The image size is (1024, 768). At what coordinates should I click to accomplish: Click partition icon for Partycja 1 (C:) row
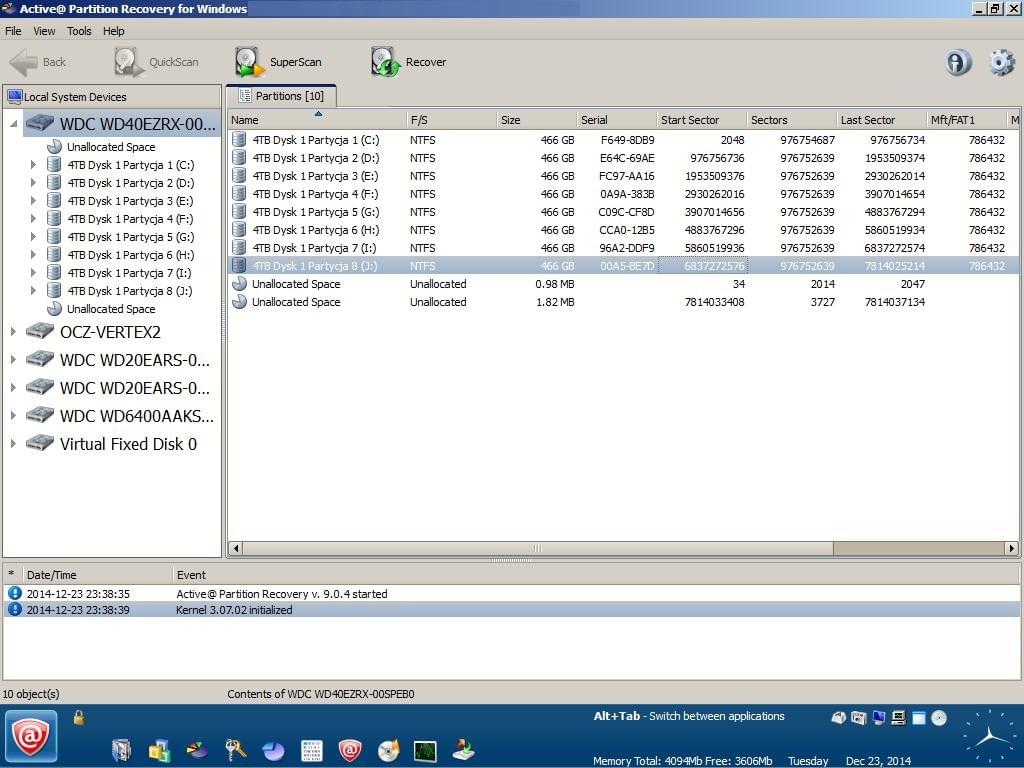tap(240, 140)
